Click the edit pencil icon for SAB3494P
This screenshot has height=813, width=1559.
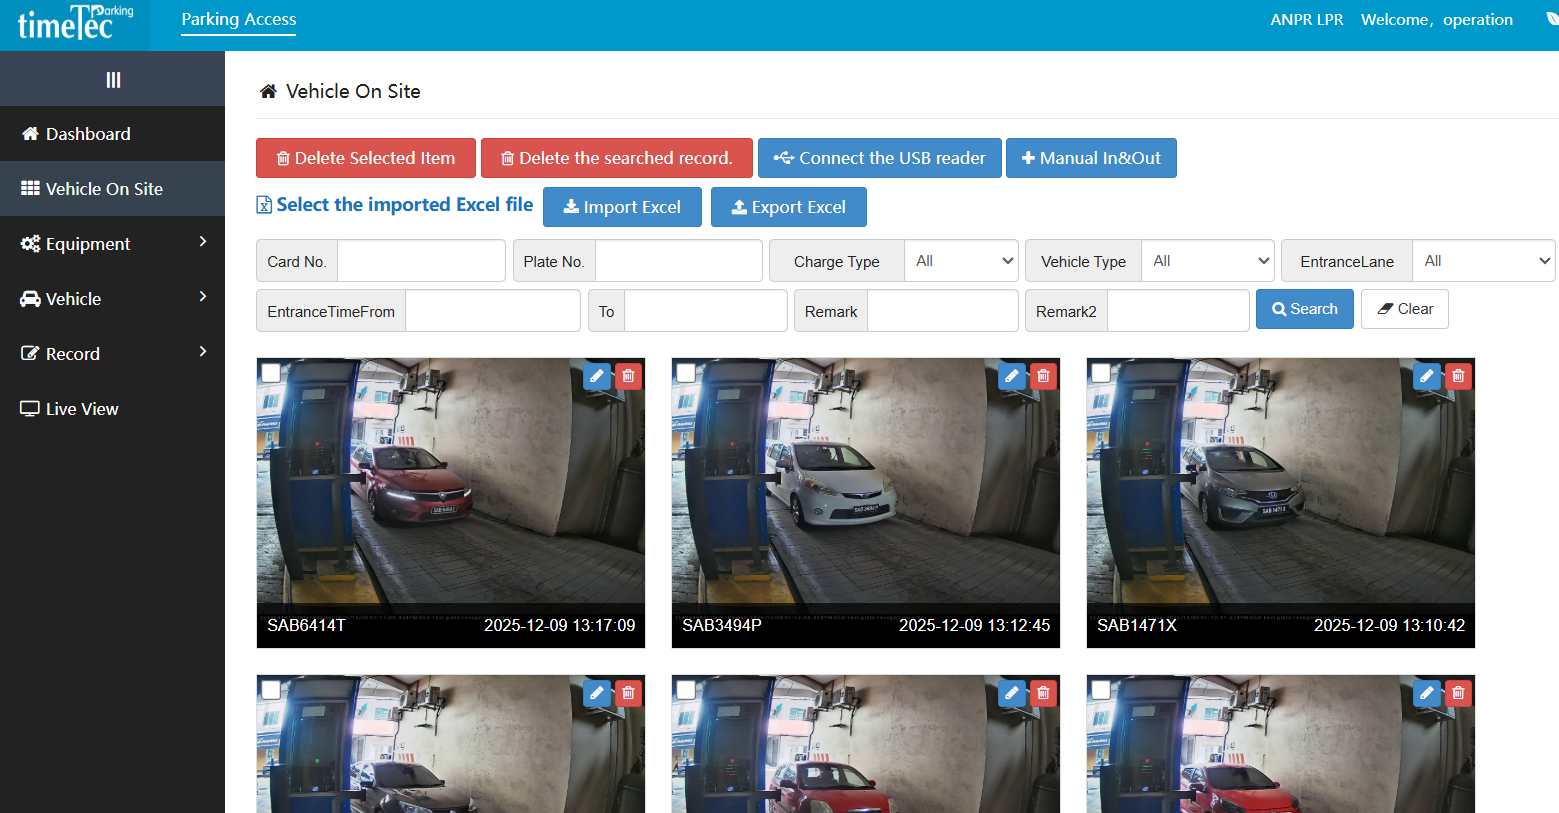click(x=1012, y=376)
